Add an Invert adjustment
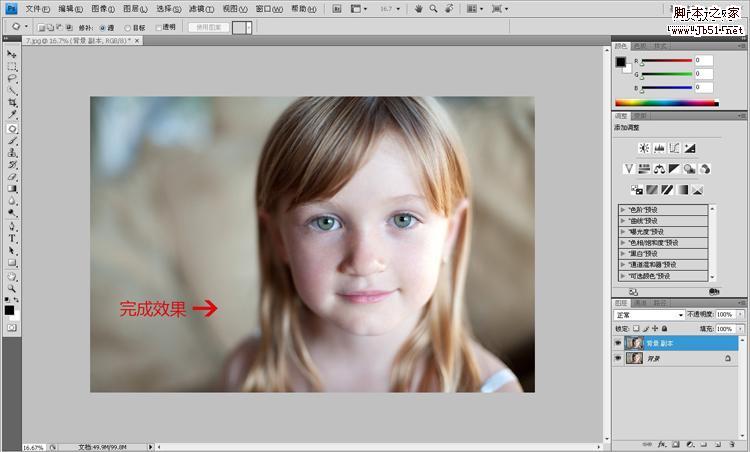This screenshot has width=750, height=452. 637,190
